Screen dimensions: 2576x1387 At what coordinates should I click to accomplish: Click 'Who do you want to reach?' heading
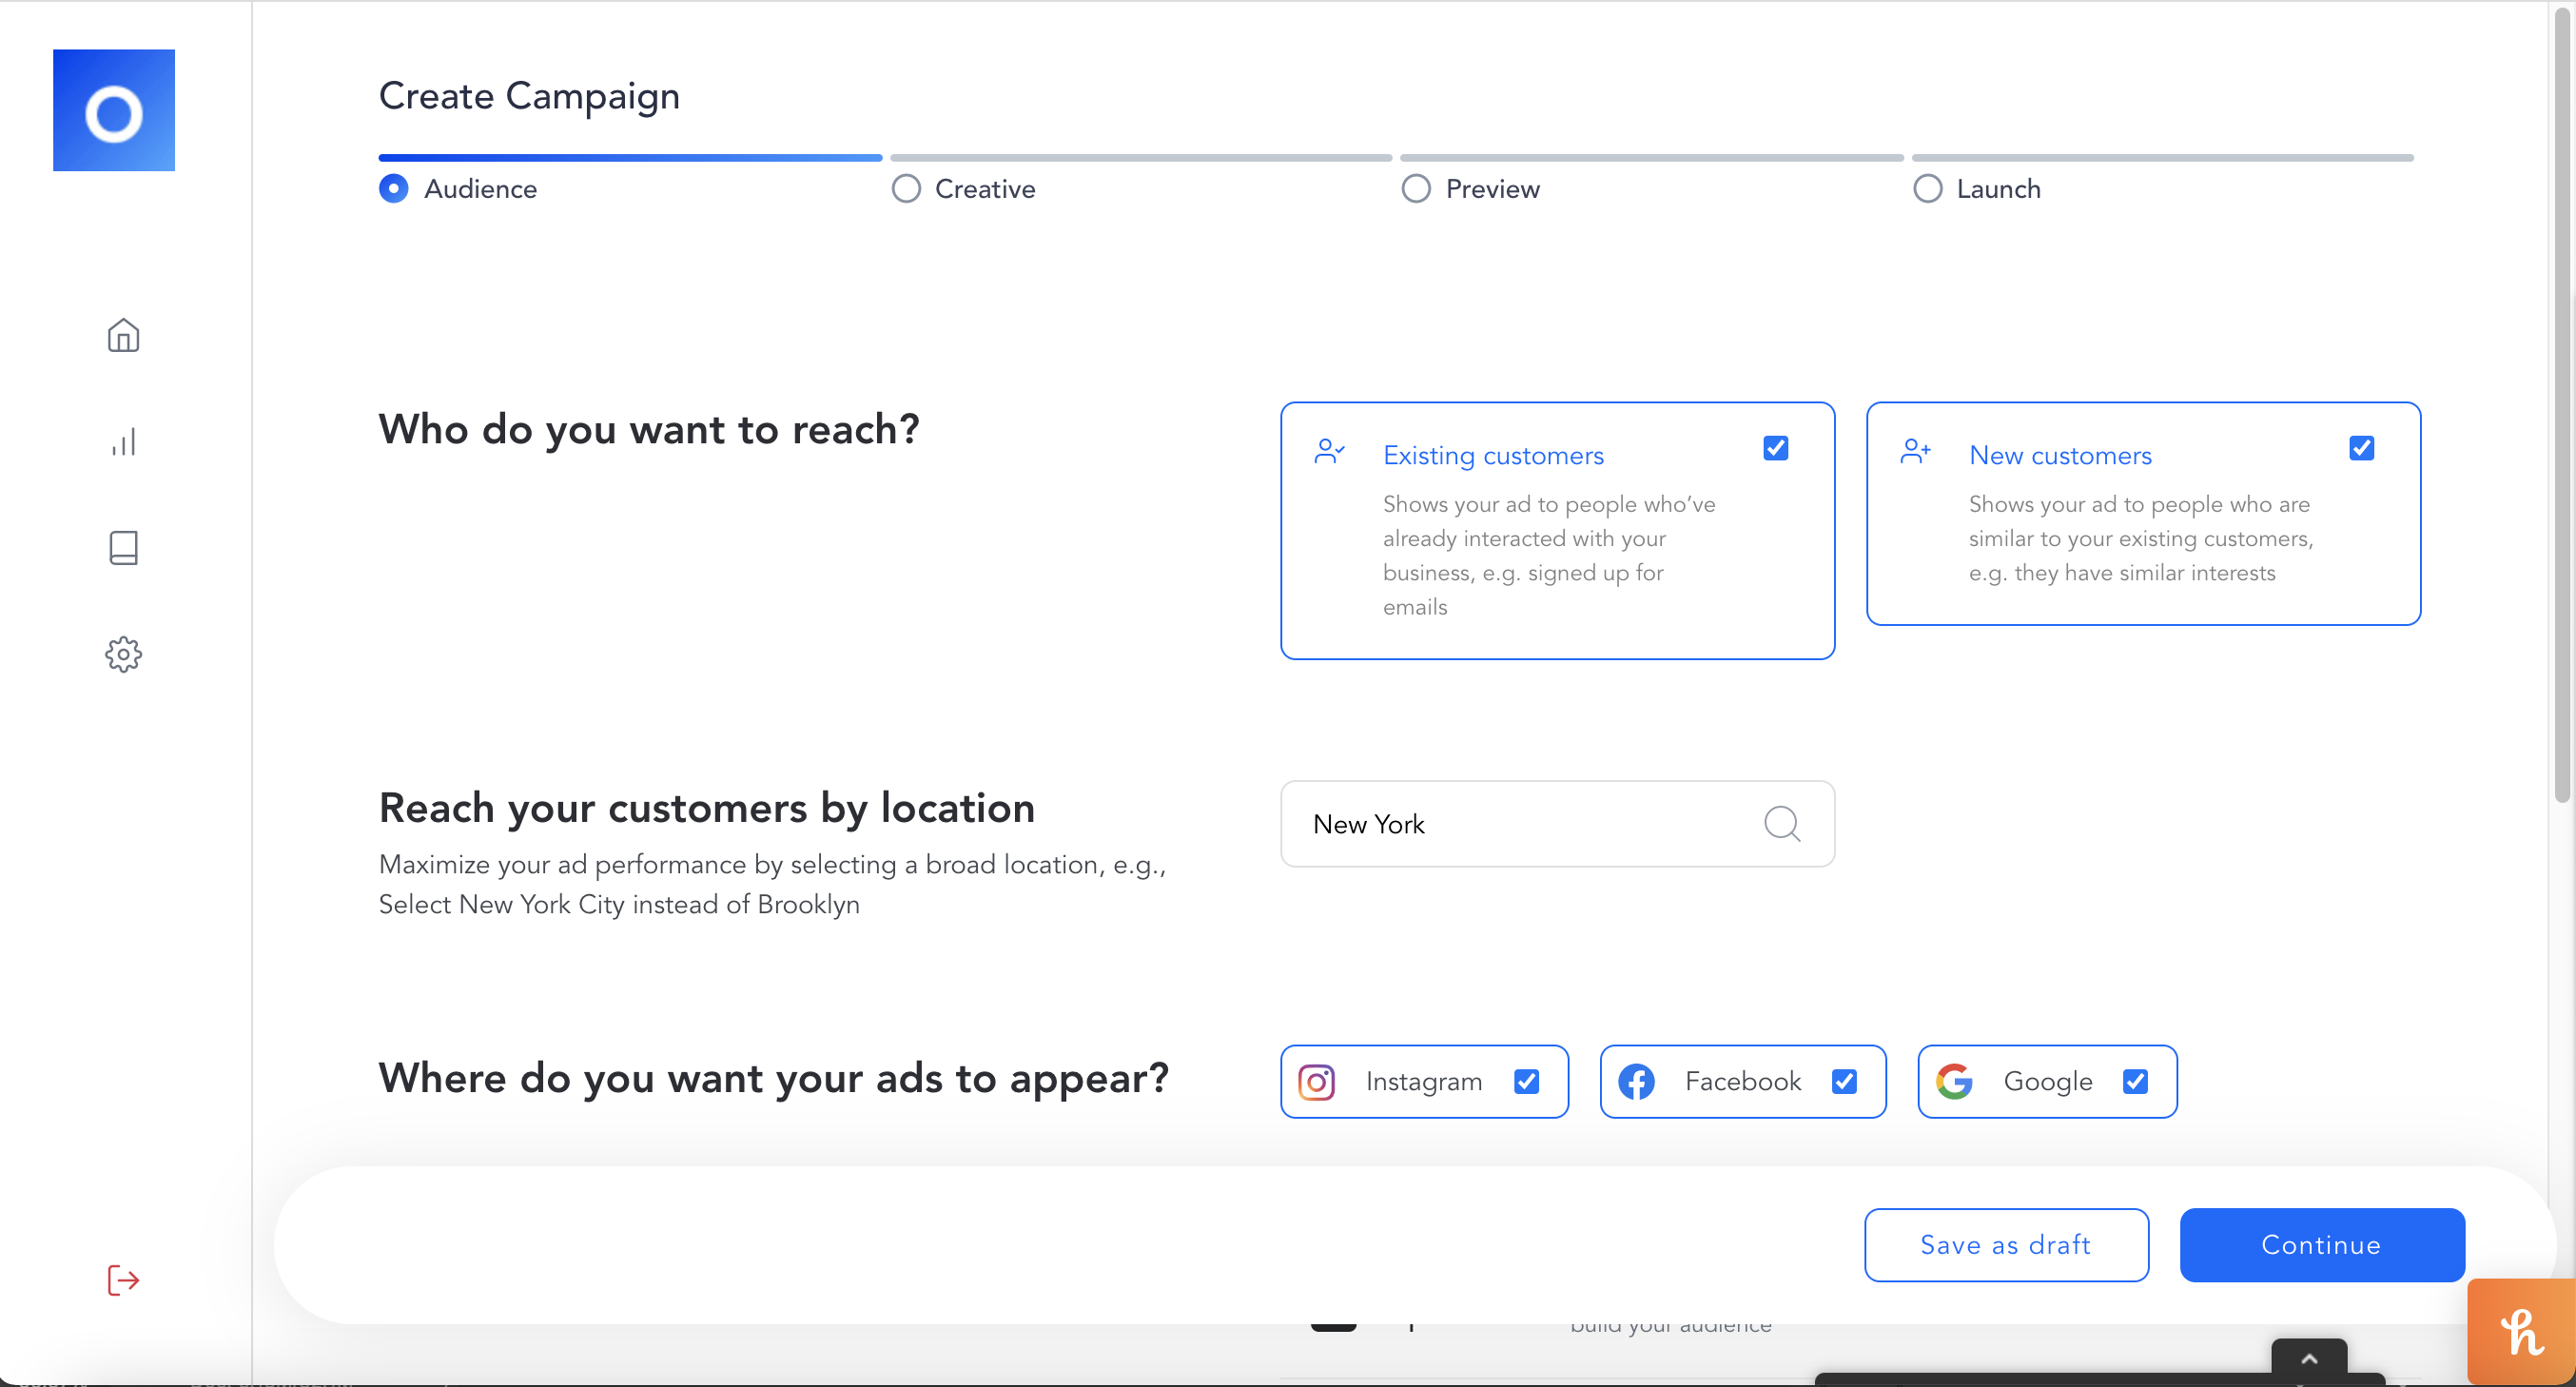[x=649, y=430]
